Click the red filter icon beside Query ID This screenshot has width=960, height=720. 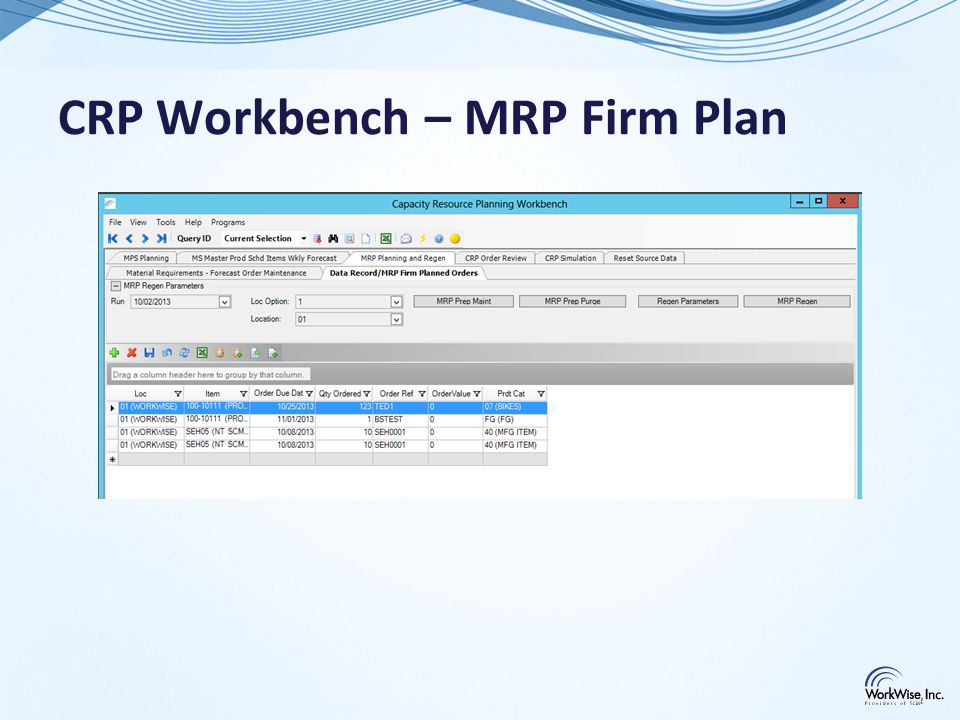(317, 239)
